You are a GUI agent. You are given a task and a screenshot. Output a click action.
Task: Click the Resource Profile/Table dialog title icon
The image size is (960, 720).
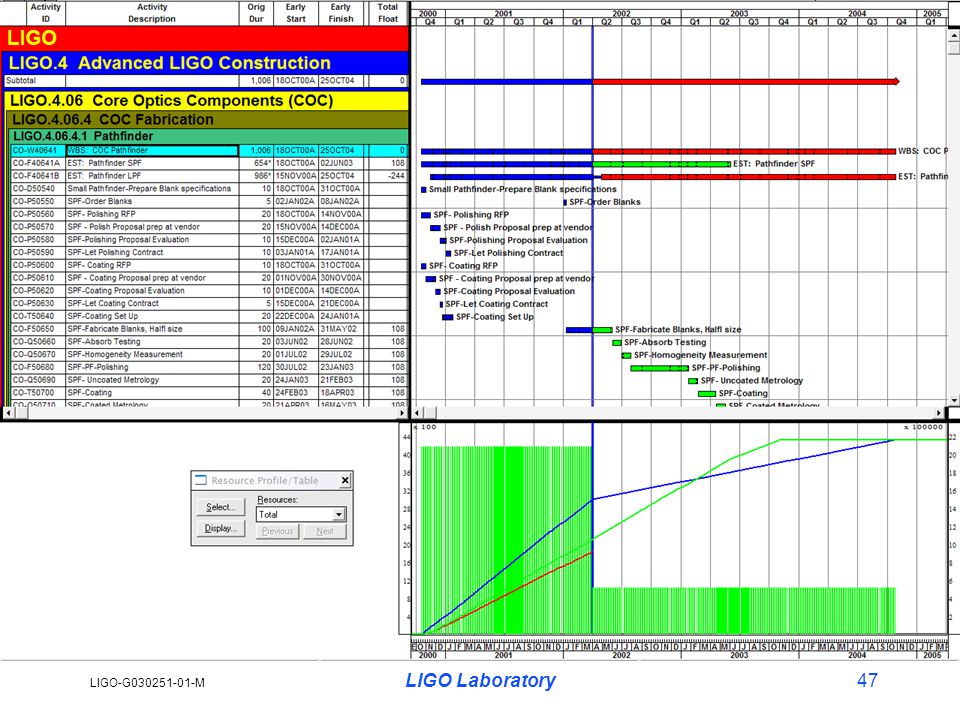pos(200,481)
